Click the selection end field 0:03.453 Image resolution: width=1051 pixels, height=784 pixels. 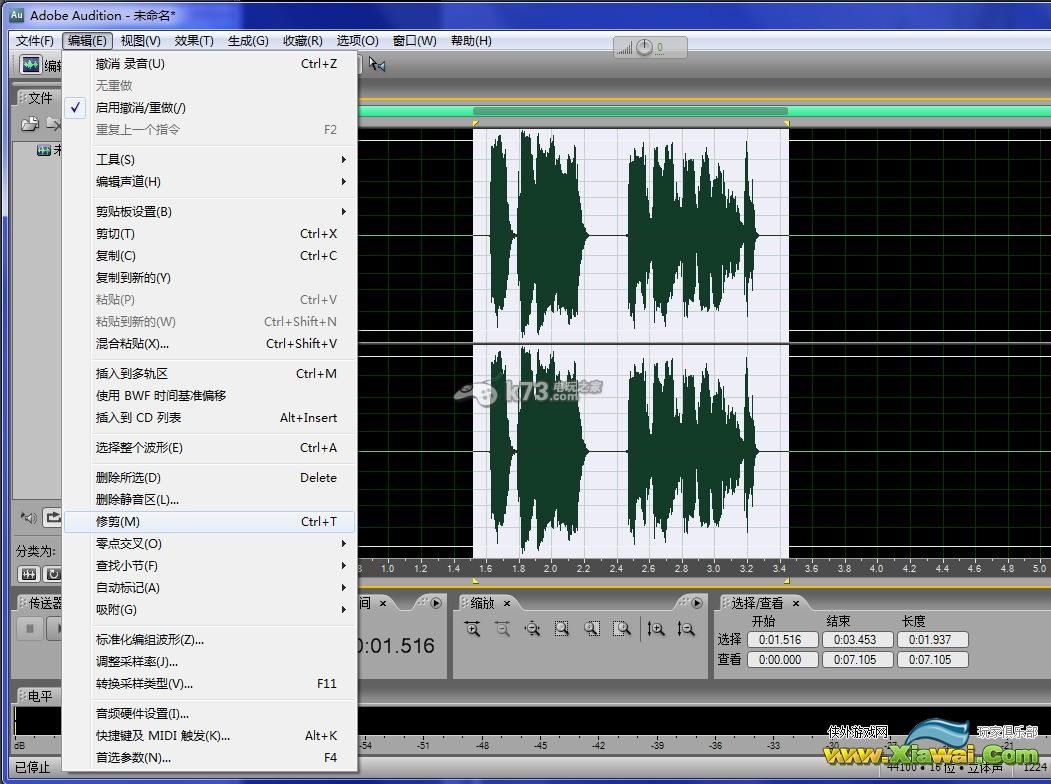(x=857, y=640)
